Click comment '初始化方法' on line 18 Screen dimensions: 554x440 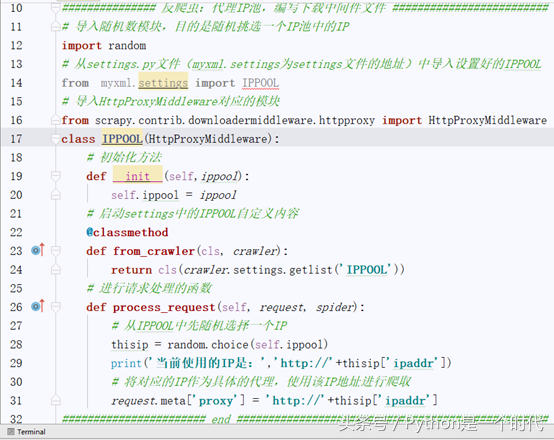pos(124,158)
